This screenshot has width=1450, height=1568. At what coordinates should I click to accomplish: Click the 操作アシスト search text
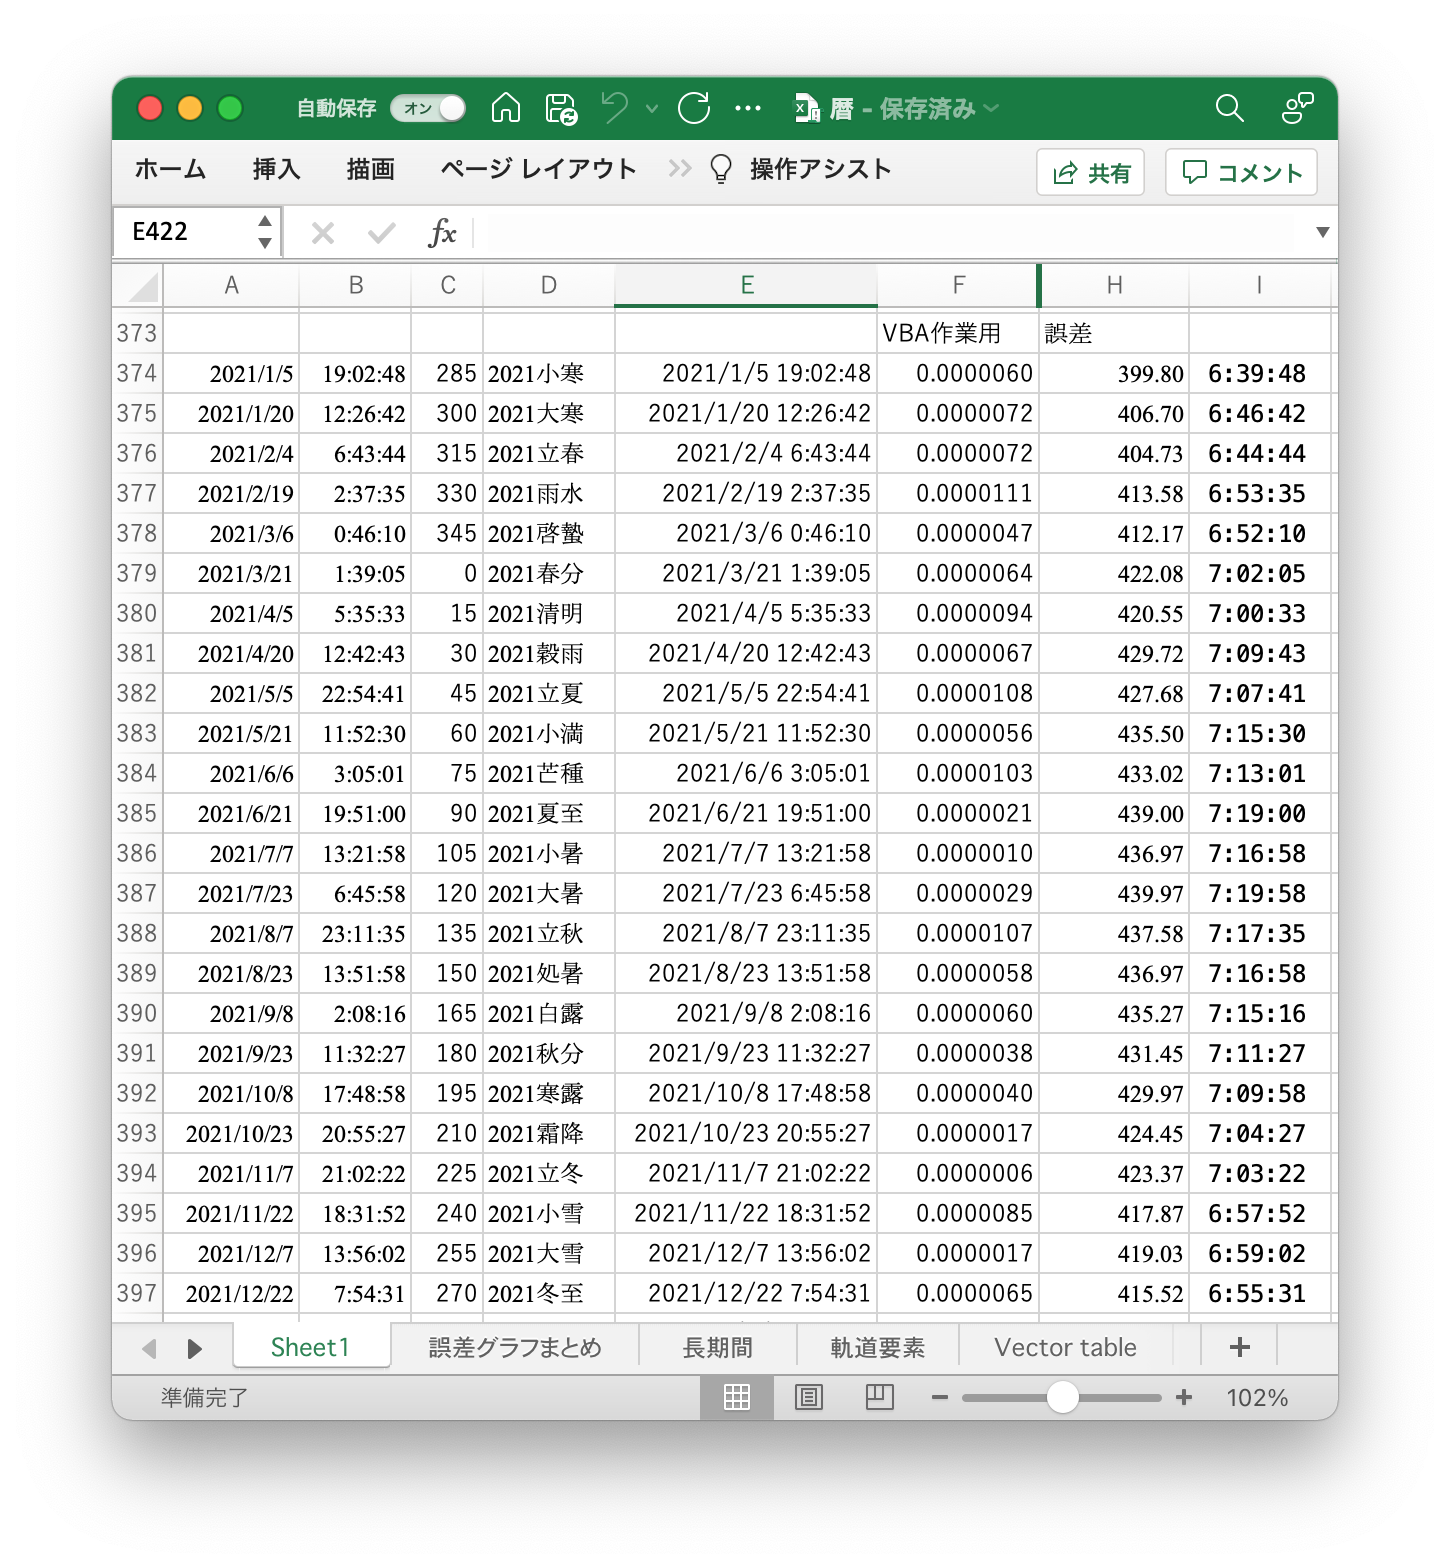click(821, 169)
